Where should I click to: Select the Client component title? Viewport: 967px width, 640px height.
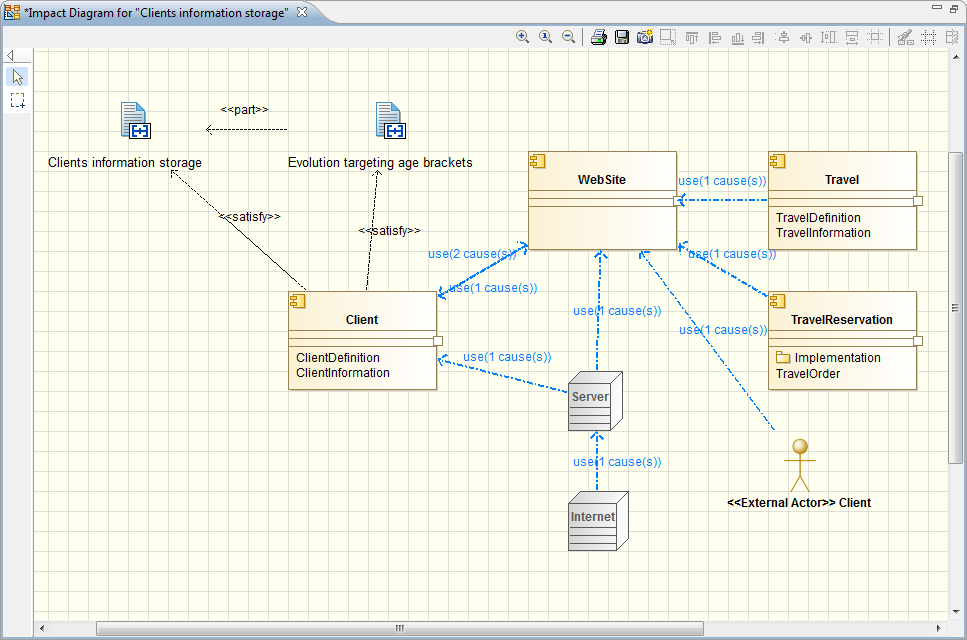[362, 320]
